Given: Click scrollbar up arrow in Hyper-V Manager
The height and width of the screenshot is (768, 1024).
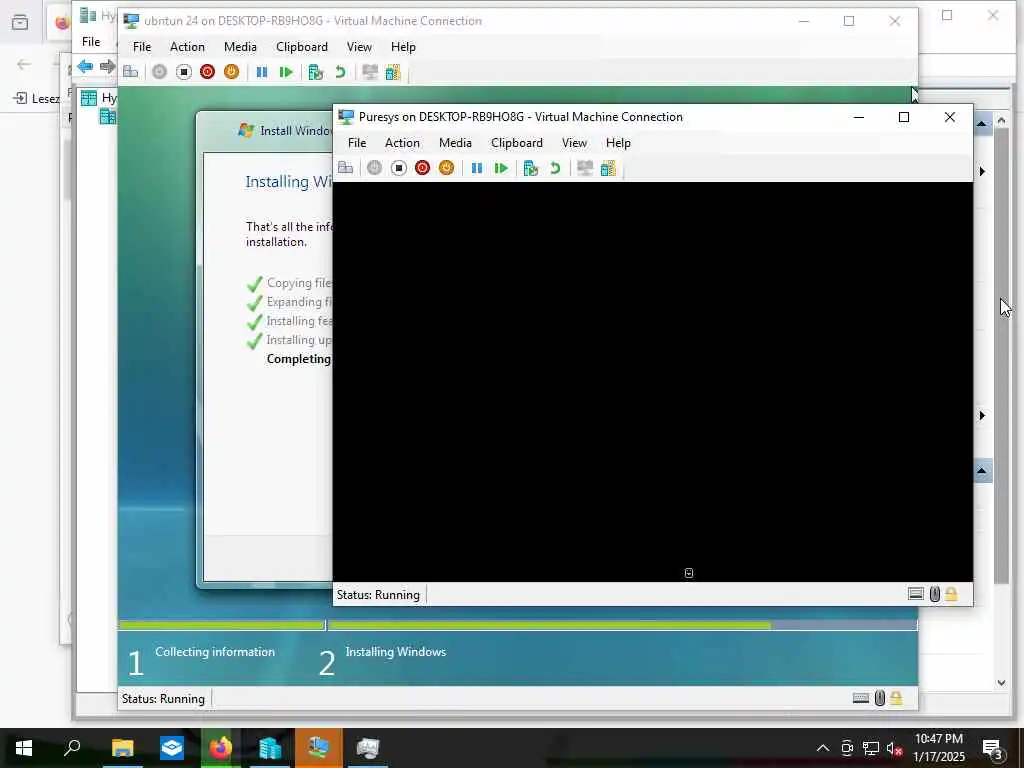Looking at the screenshot, I should click(1001, 121).
